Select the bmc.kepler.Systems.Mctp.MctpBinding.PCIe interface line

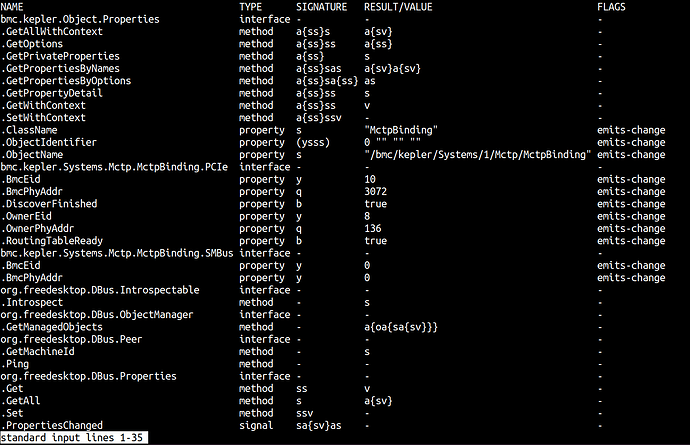[x=113, y=166]
